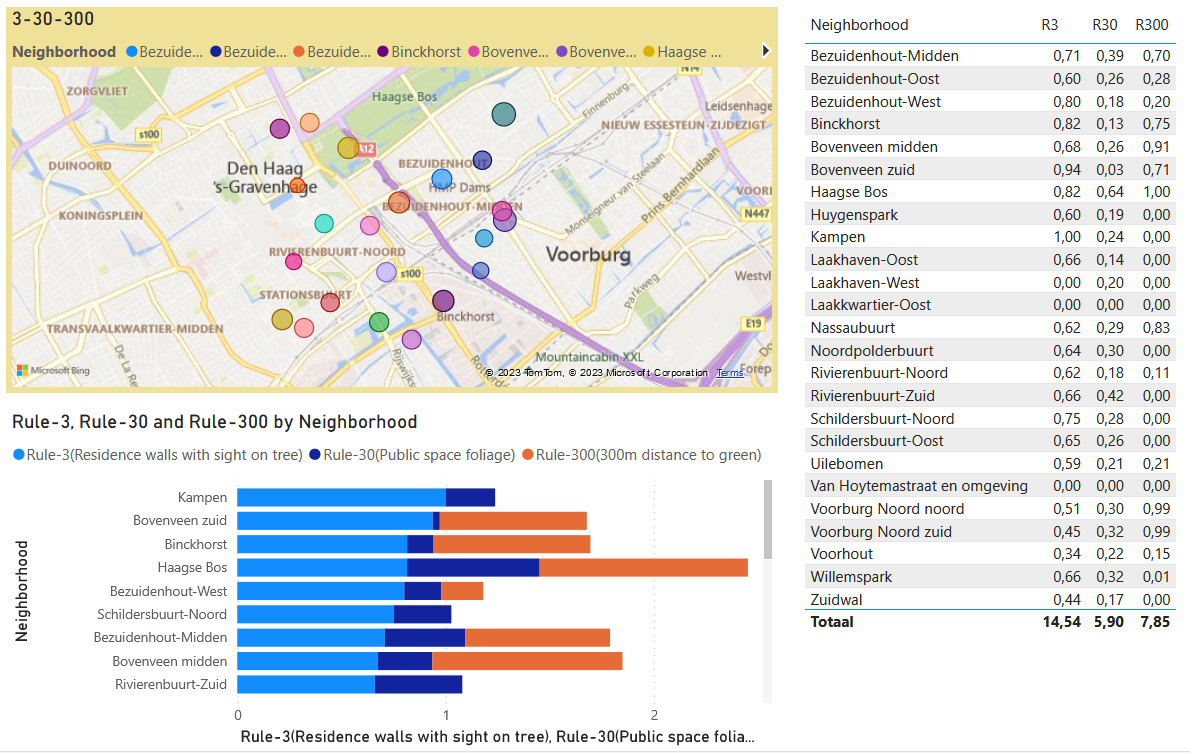Click the bar chart vertical scrollbar

(x=768, y=520)
